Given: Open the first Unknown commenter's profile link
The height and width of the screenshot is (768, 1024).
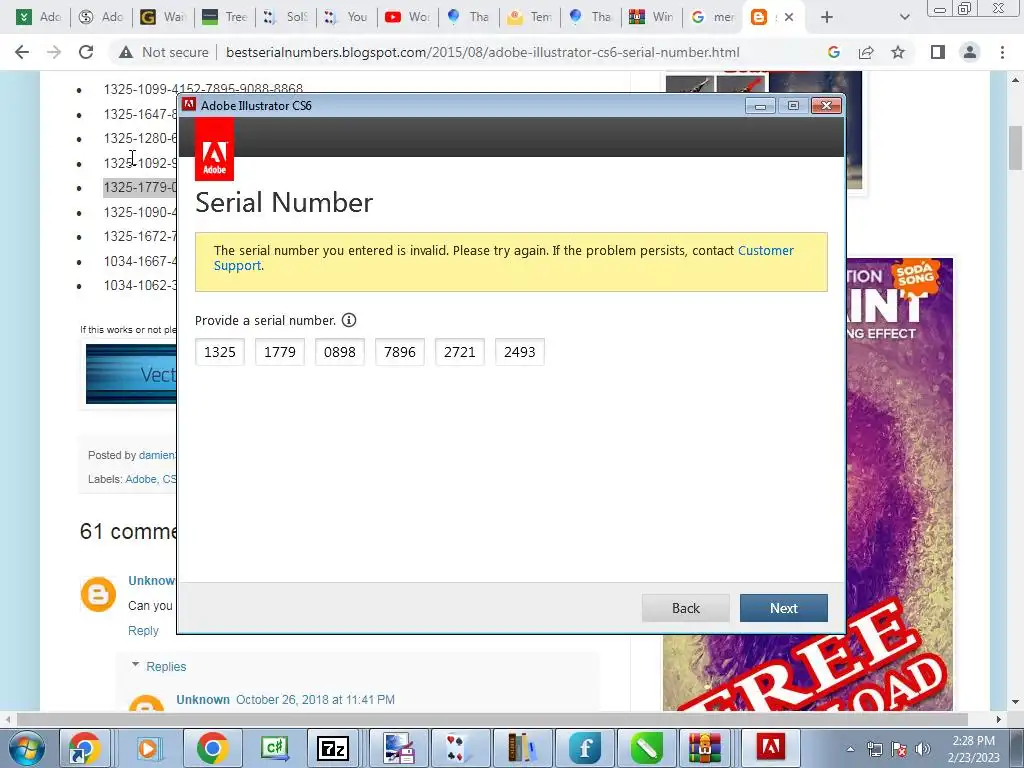Looking at the screenshot, I should click(152, 581).
